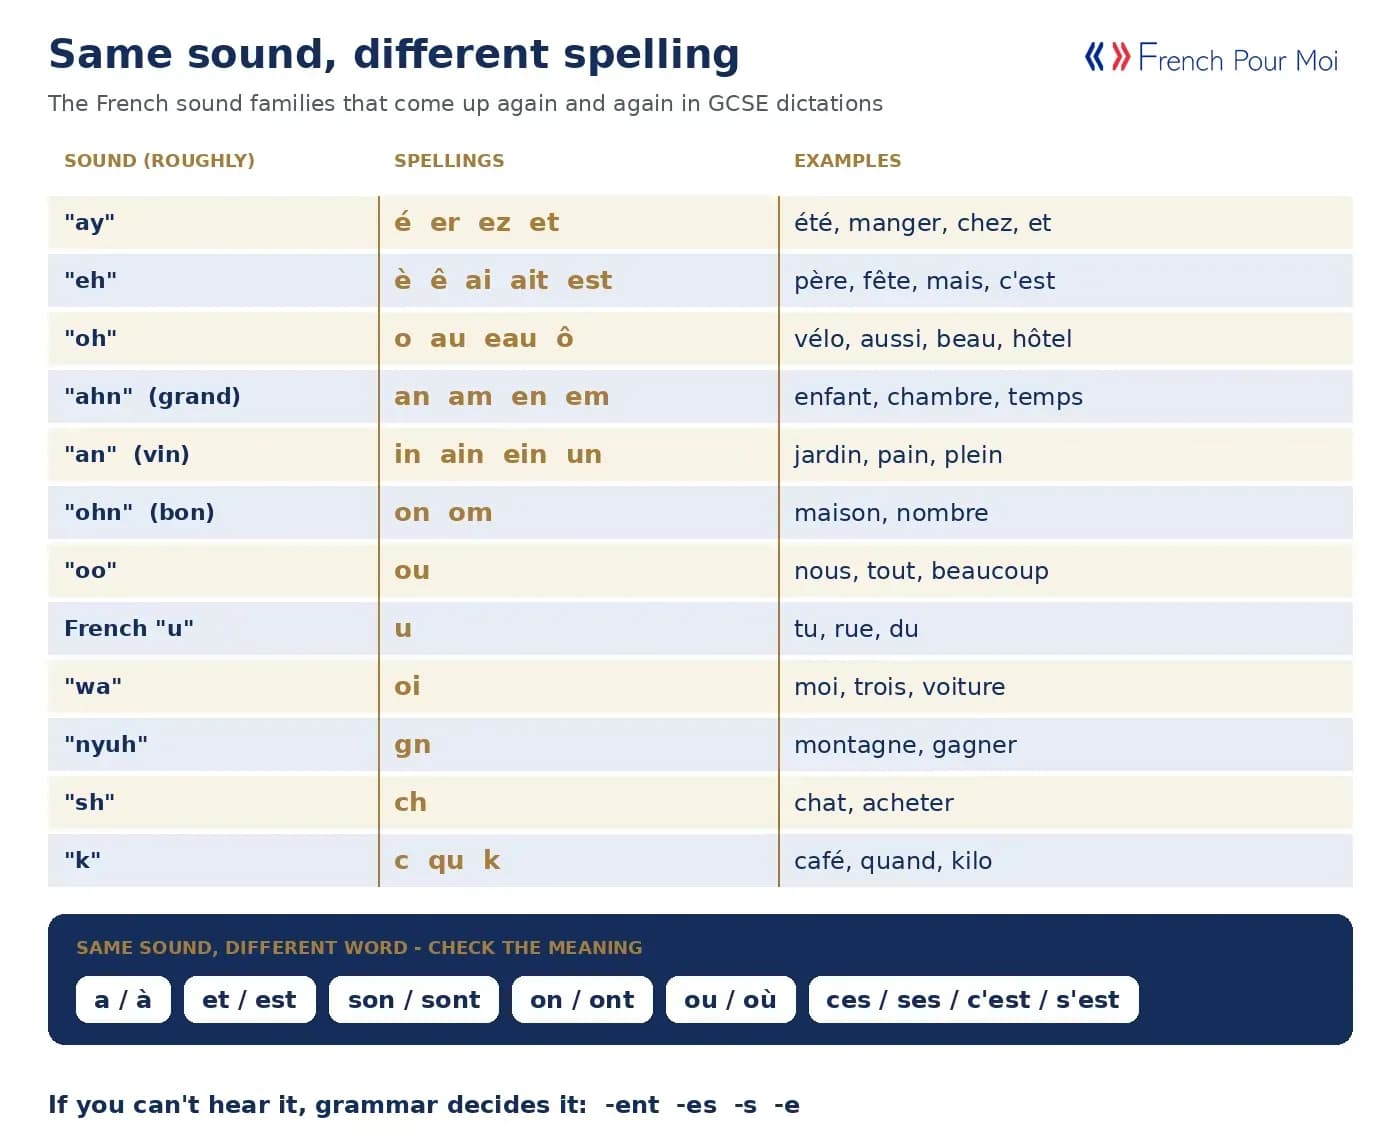Click the 'o au eau ô' spellings

click(x=484, y=338)
